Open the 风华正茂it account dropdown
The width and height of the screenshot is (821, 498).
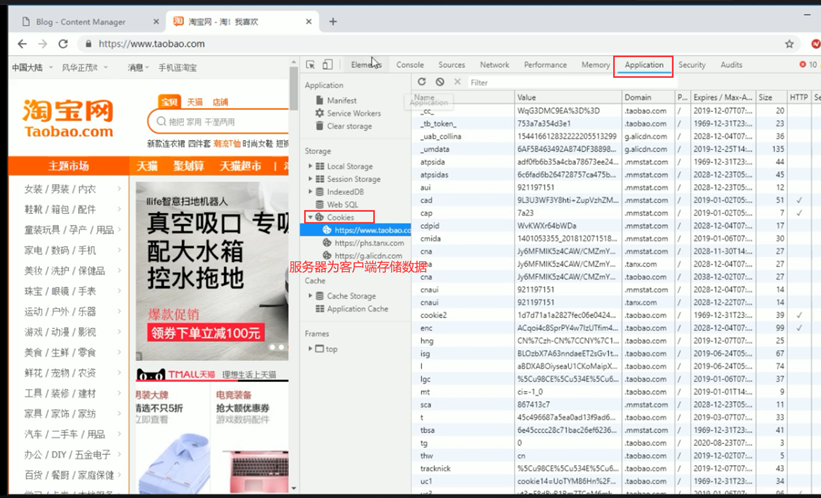84,68
